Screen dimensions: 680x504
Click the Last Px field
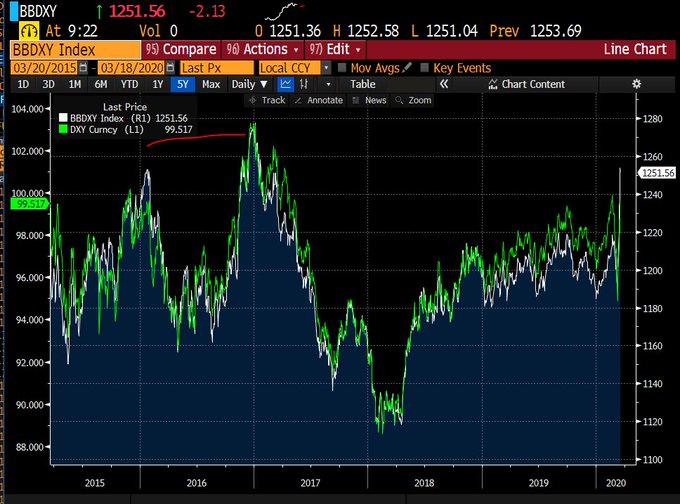tap(217, 68)
